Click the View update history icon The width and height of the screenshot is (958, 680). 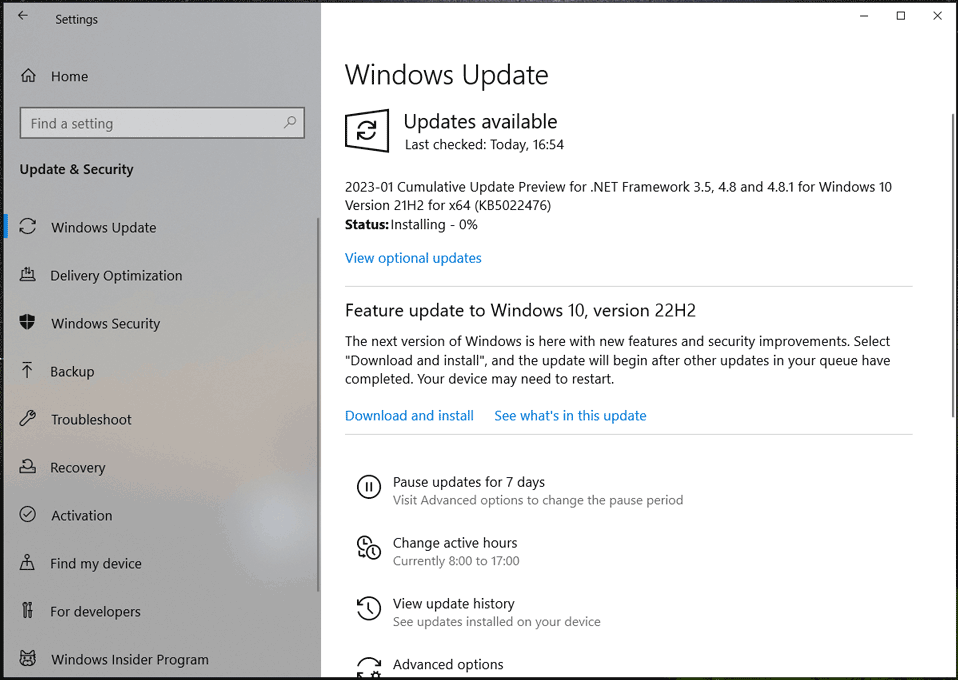pos(368,609)
